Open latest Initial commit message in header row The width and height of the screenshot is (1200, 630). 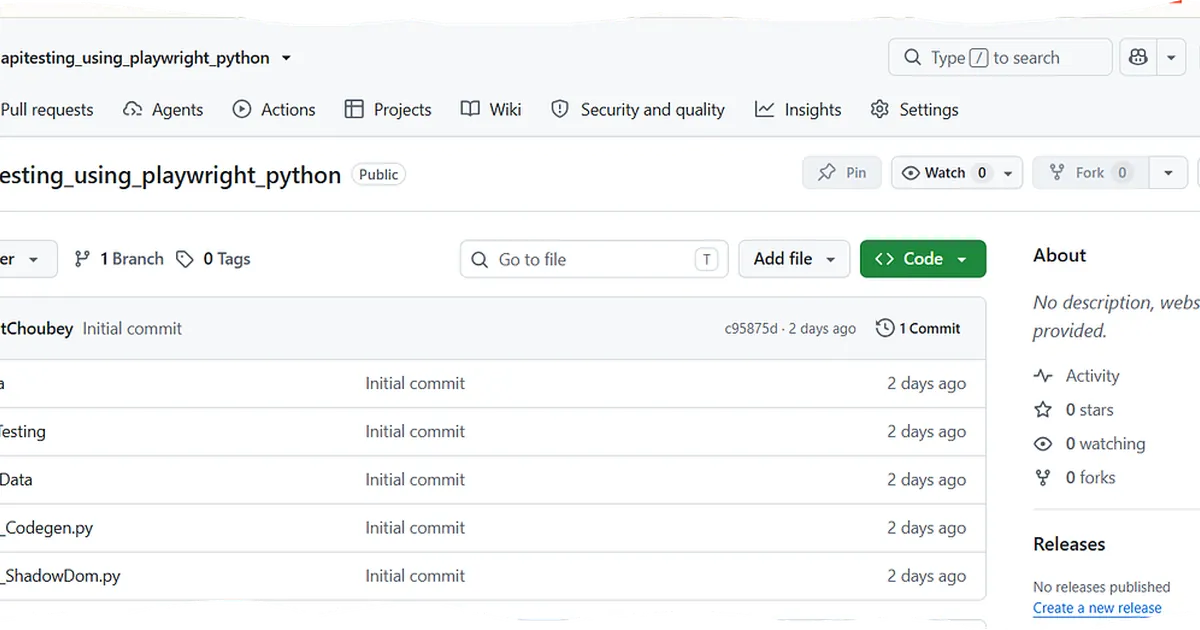tap(132, 328)
